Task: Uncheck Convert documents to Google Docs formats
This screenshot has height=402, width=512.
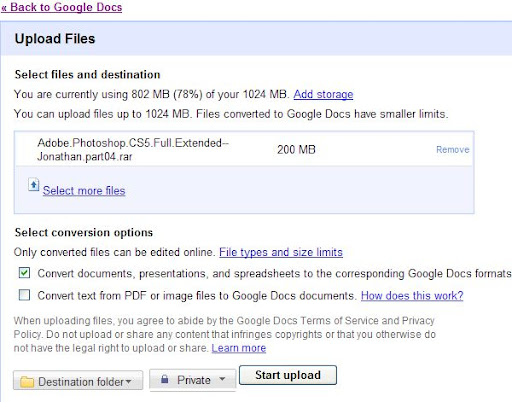Action: point(24,273)
